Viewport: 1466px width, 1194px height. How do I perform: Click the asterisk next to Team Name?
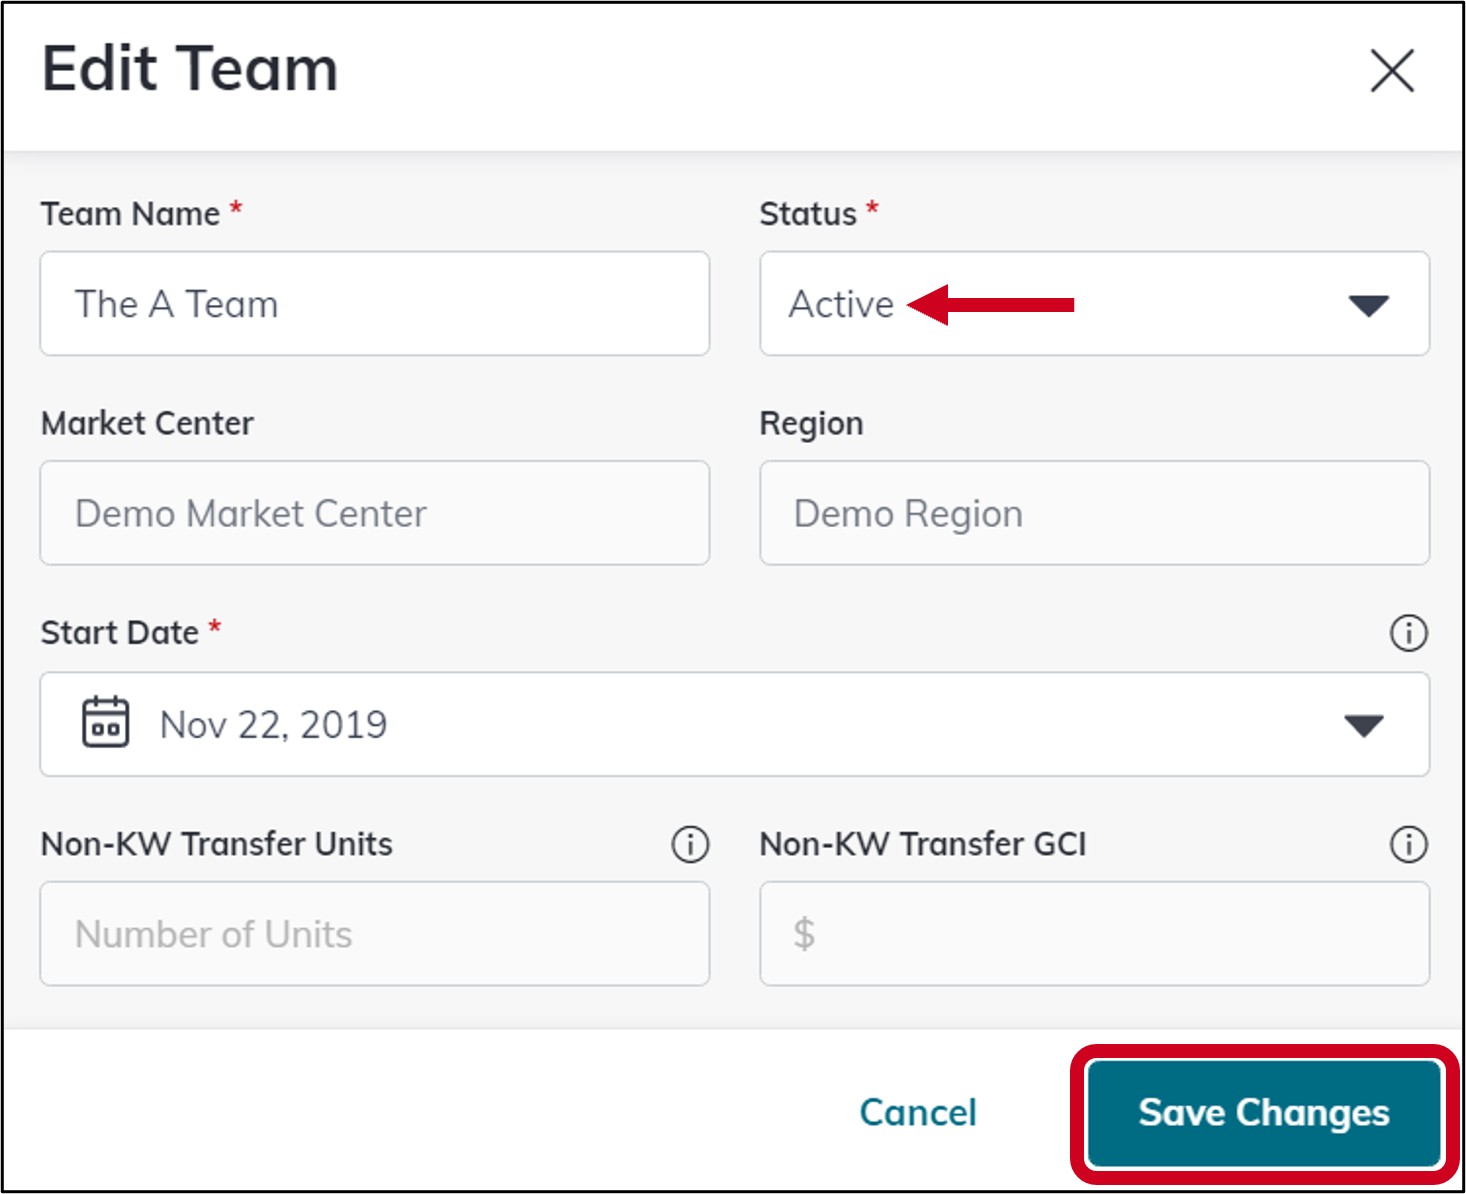(x=236, y=207)
